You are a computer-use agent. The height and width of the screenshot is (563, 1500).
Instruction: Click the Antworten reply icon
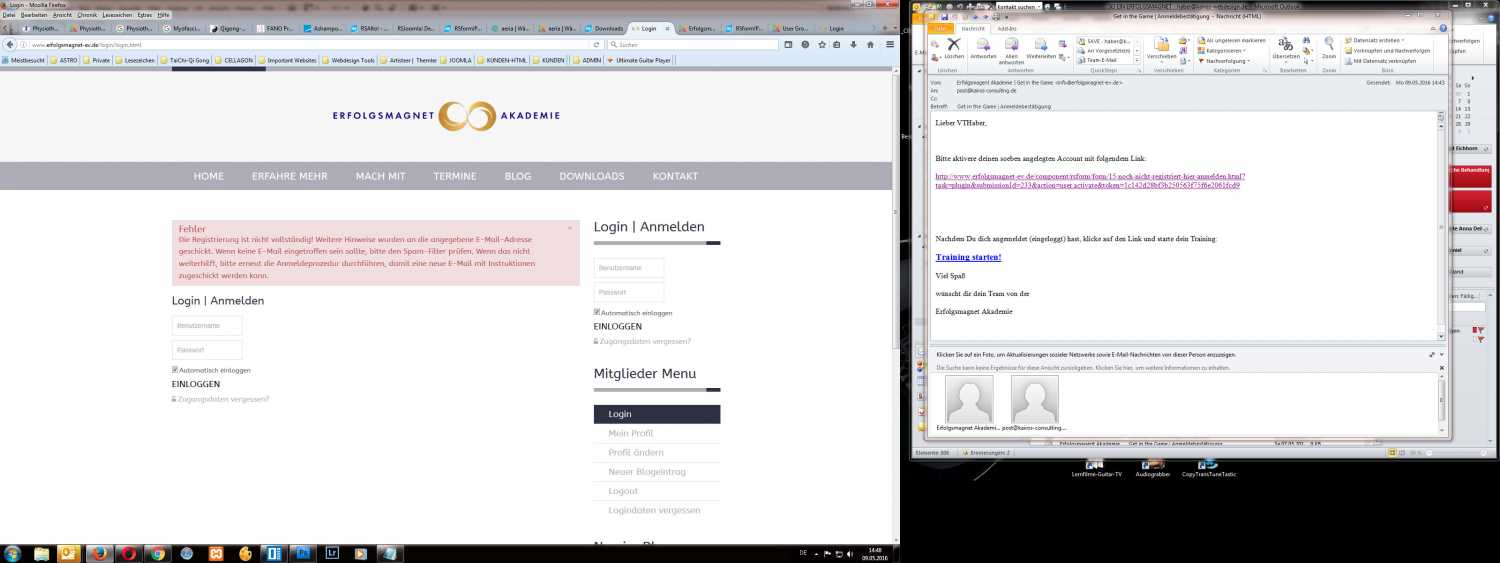pyautogui.click(x=983, y=47)
